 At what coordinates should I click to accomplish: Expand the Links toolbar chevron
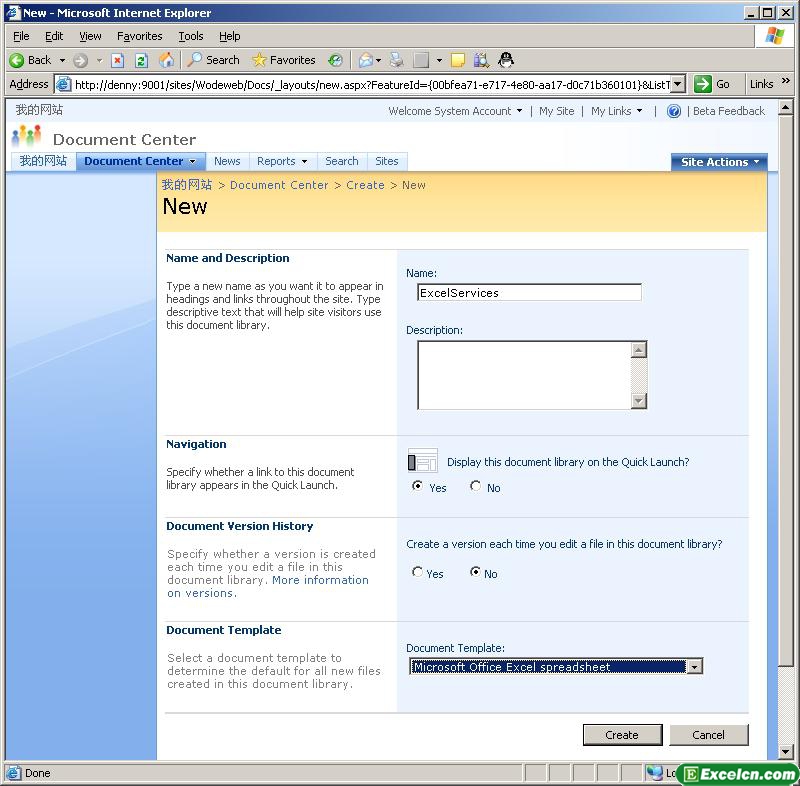786,81
